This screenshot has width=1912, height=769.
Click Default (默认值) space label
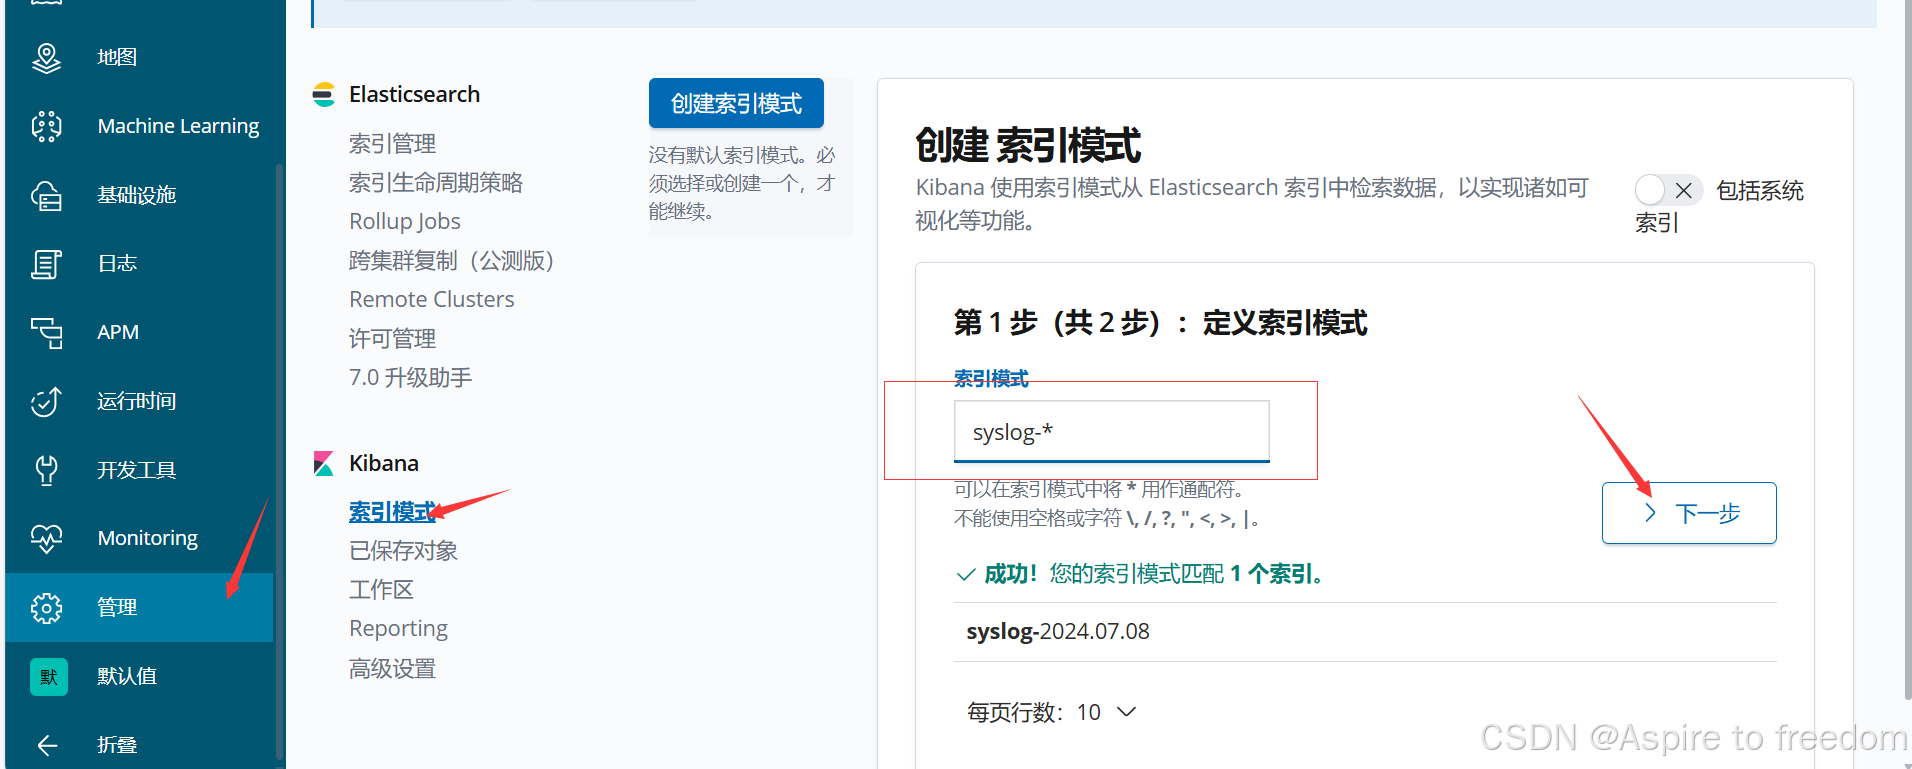[x=127, y=676]
